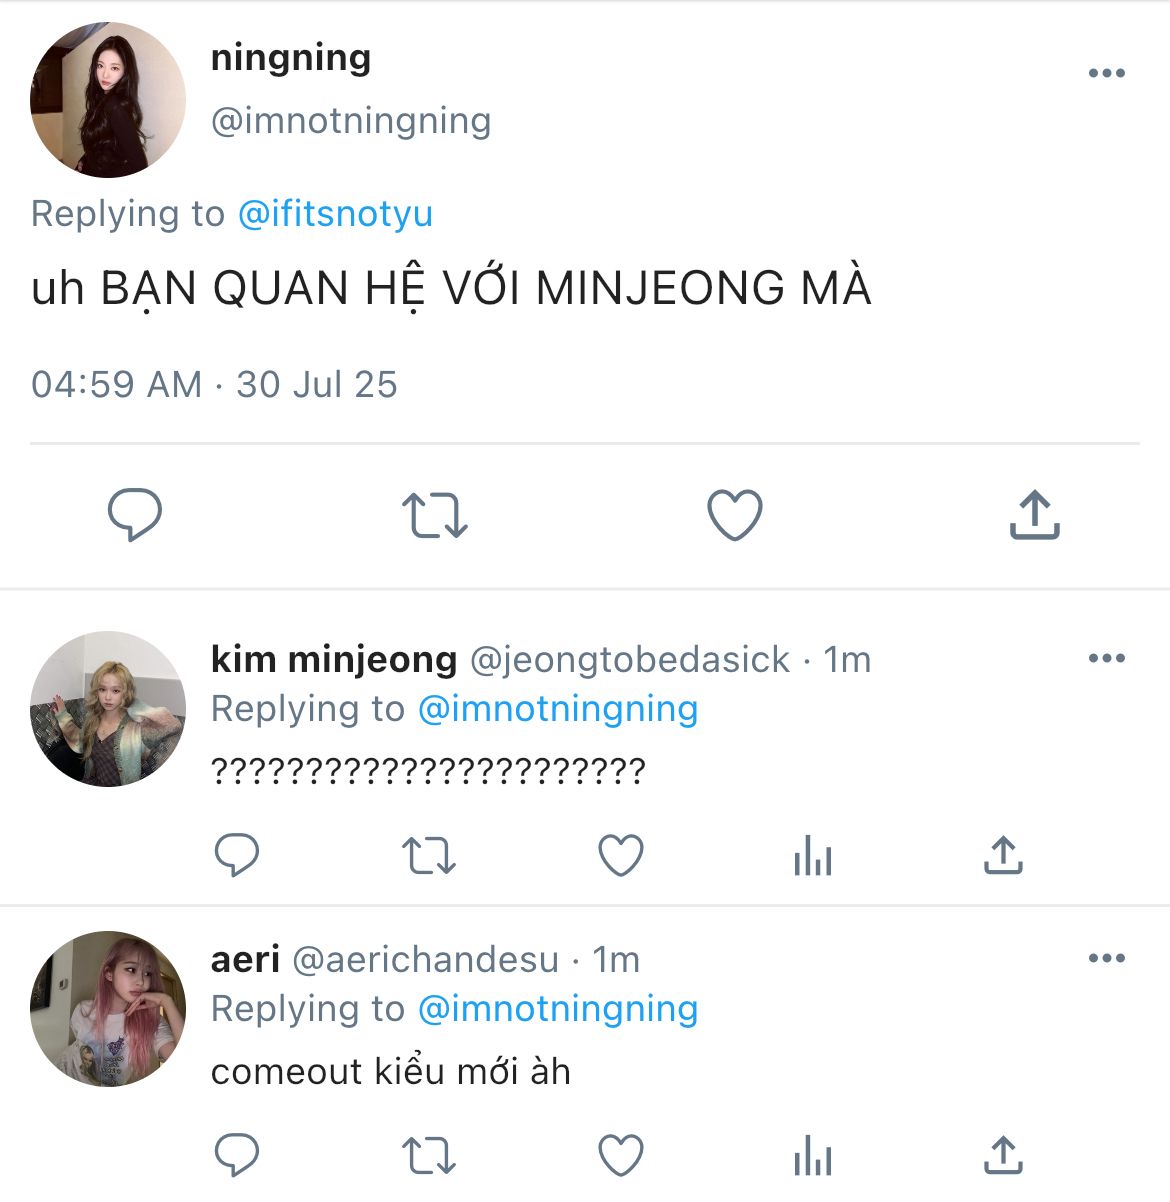Reply to kim minjeong's tweet

[237, 855]
